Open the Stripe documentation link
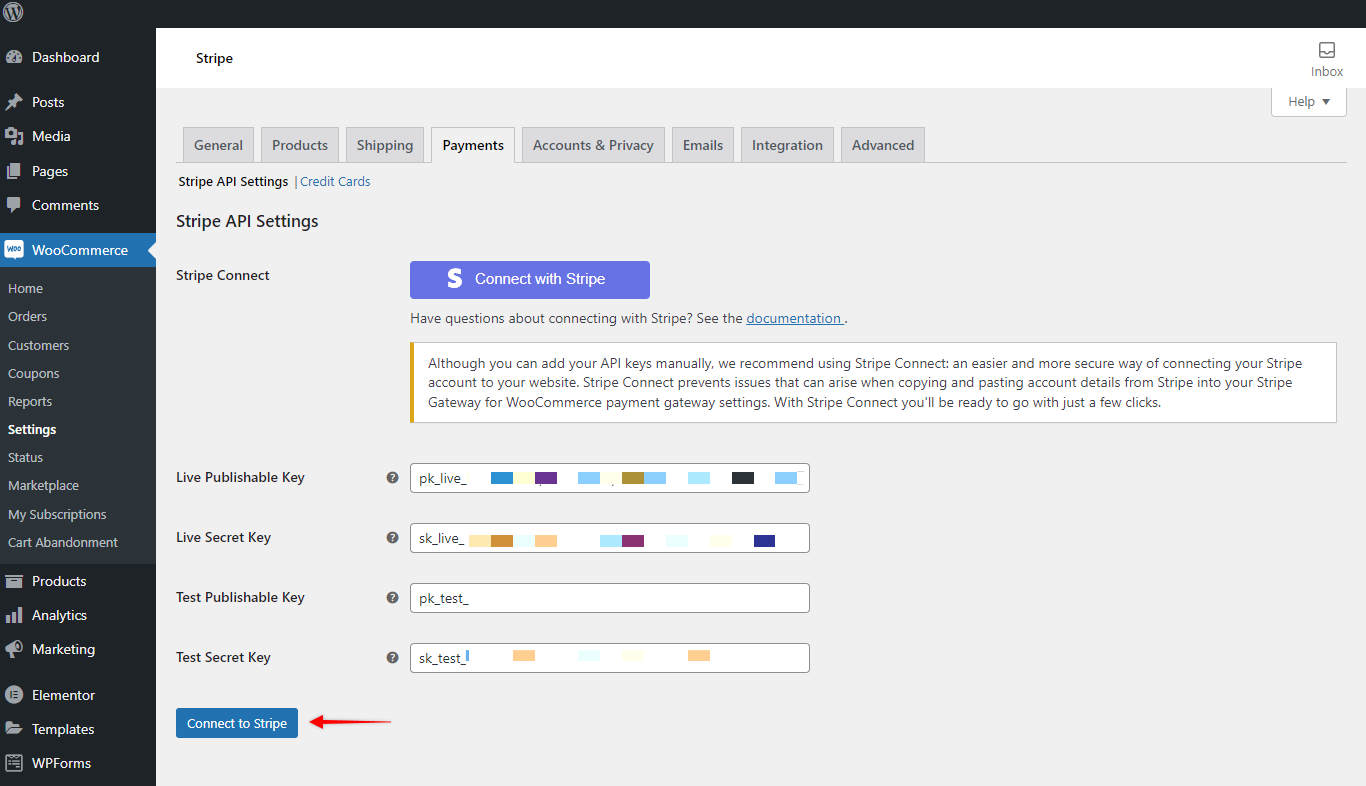This screenshot has width=1366, height=786. click(x=795, y=318)
